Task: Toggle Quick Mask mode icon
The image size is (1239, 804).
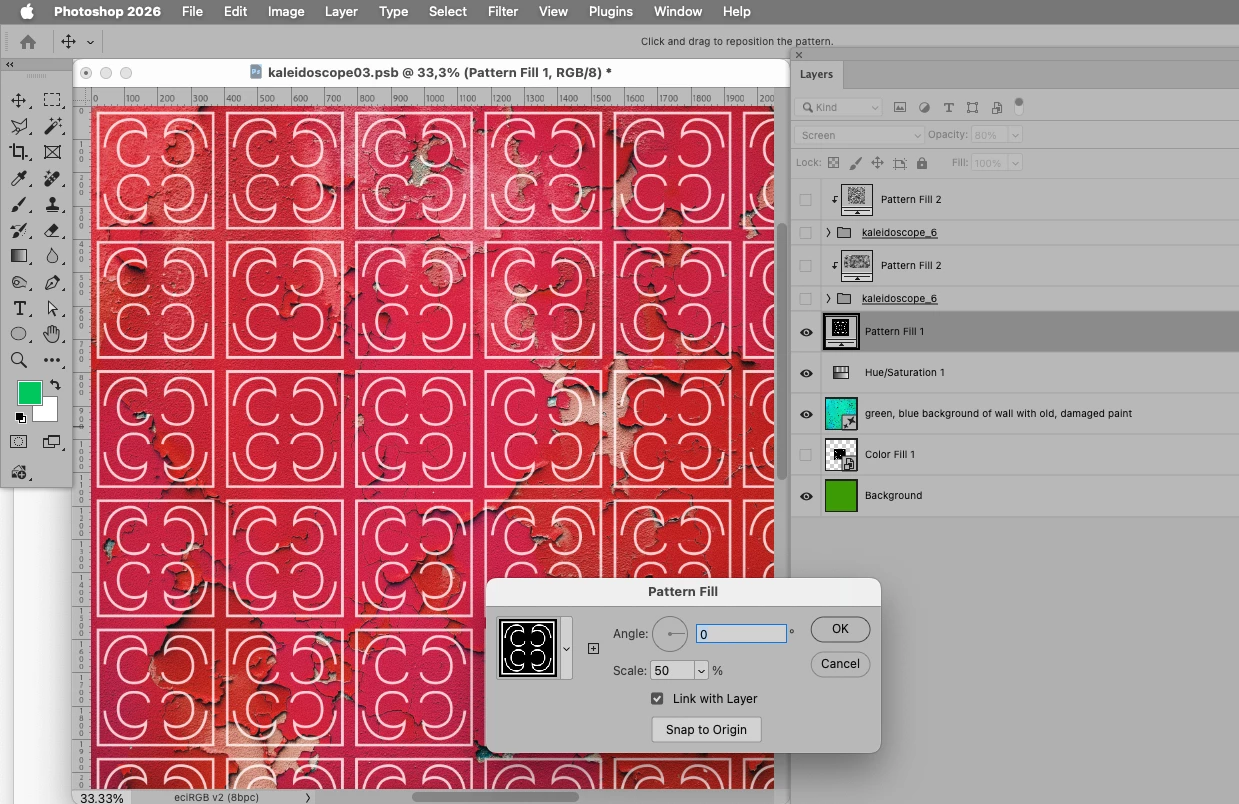Action: tap(19, 441)
